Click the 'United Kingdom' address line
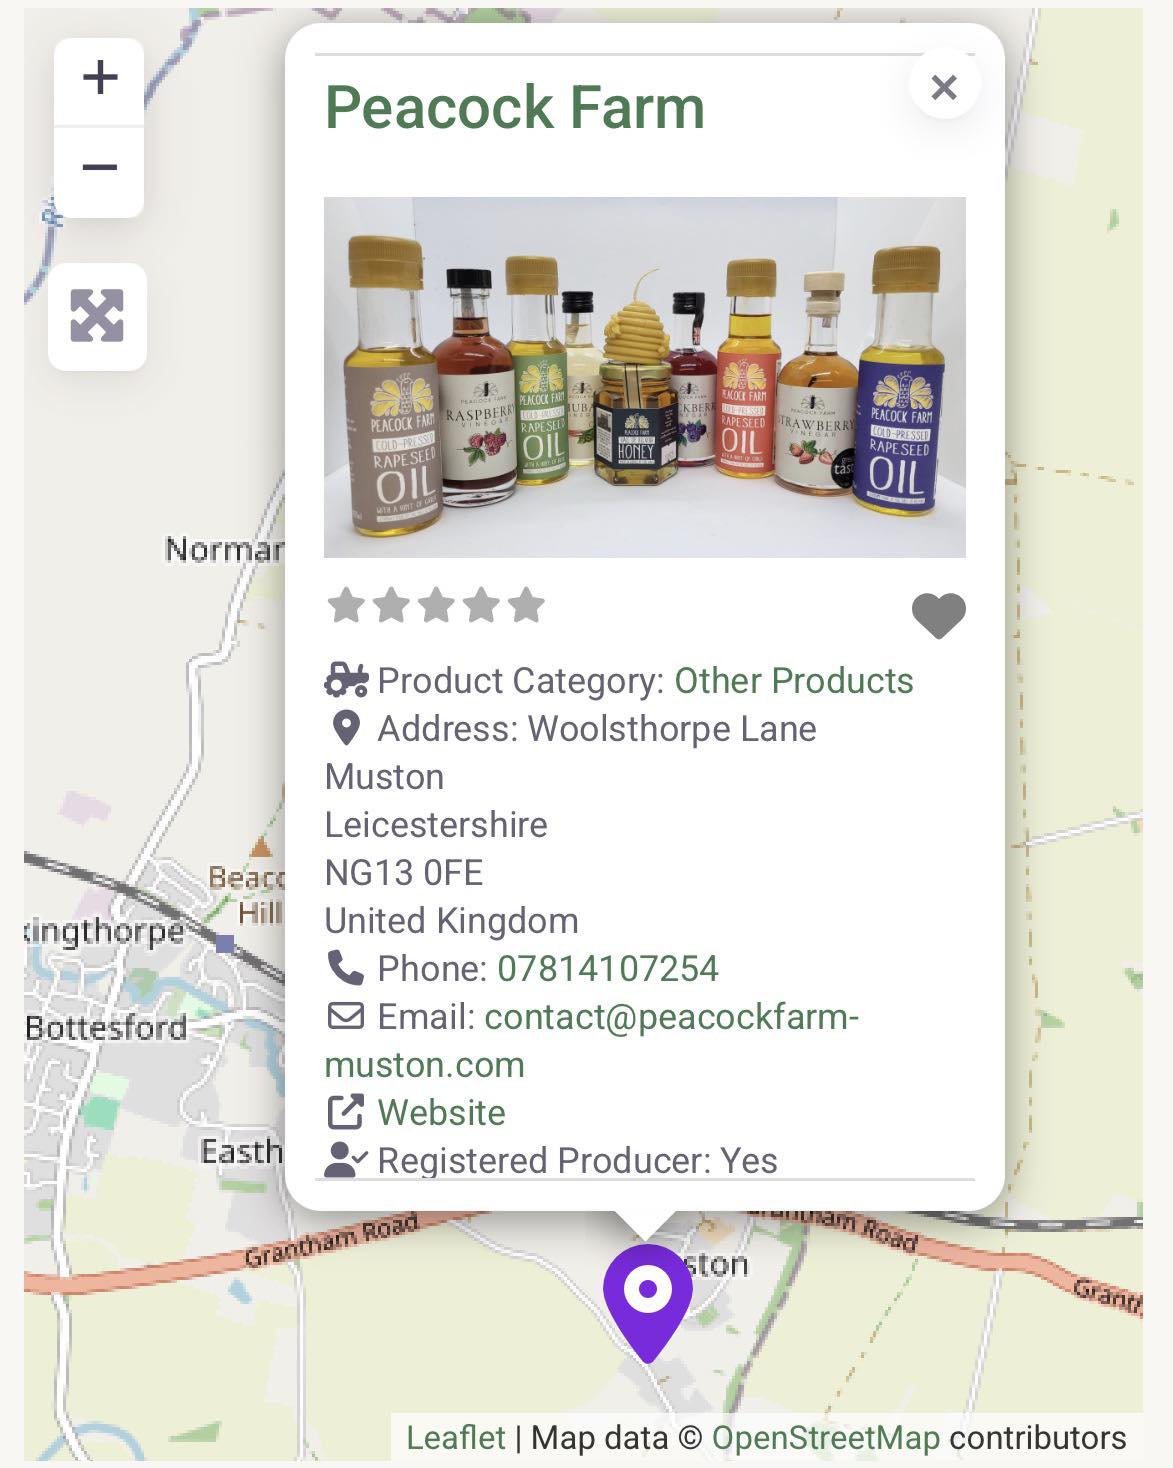 click(x=452, y=921)
